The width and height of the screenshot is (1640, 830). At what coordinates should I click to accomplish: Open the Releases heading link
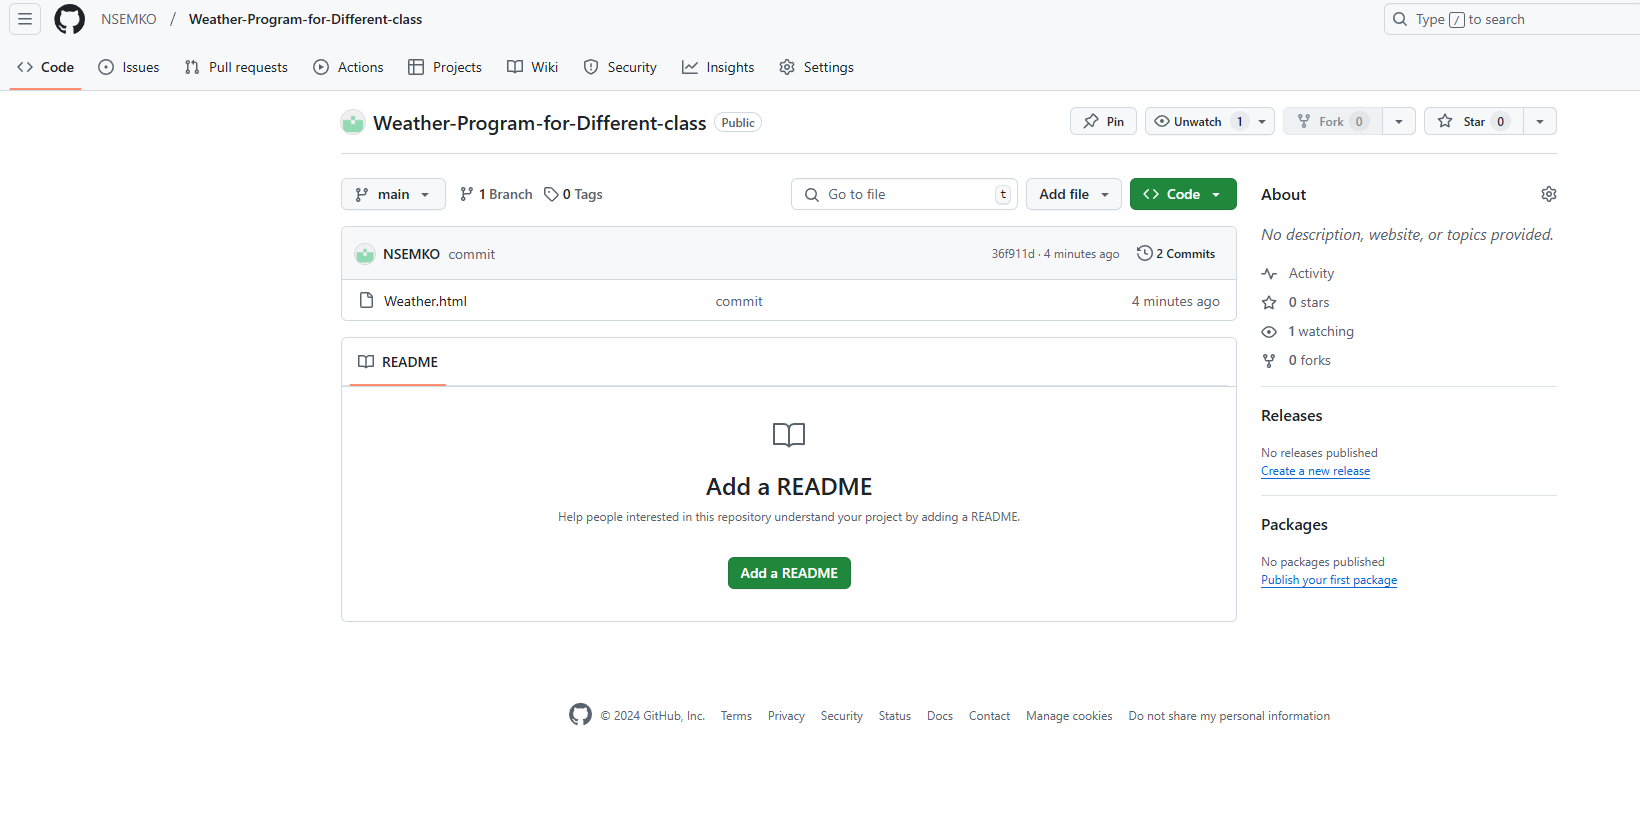point(1291,416)
